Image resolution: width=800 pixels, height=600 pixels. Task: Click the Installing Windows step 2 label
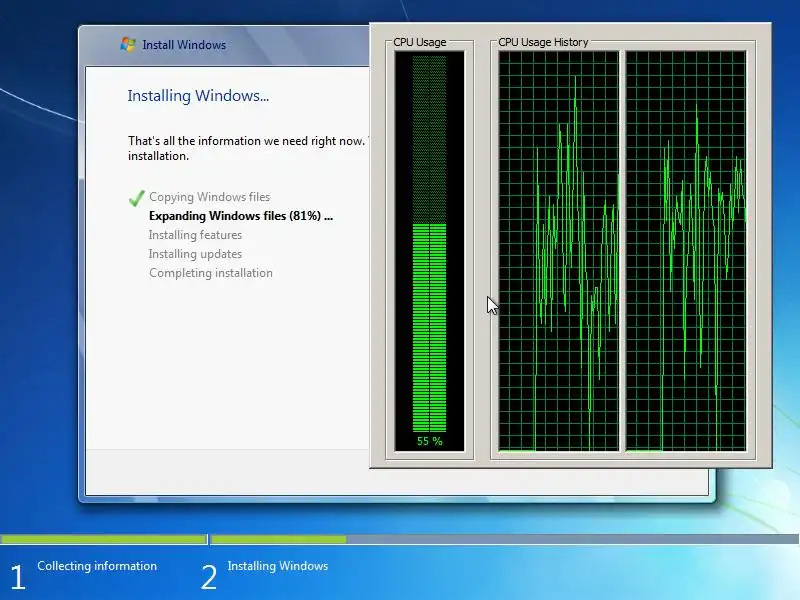(278, 566)
